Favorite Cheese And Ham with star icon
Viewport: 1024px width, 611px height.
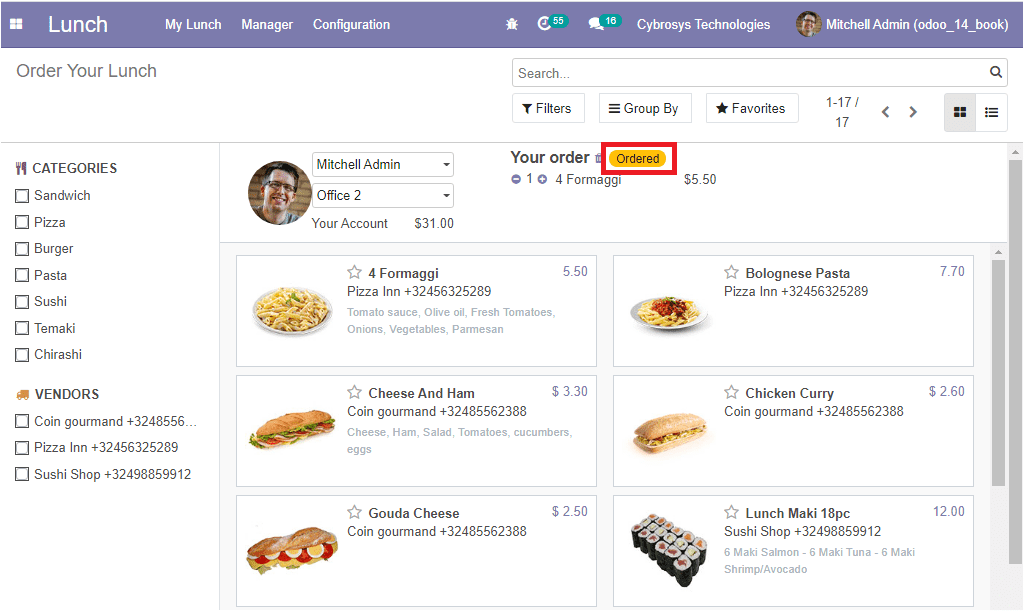click(x=354, y=392)
